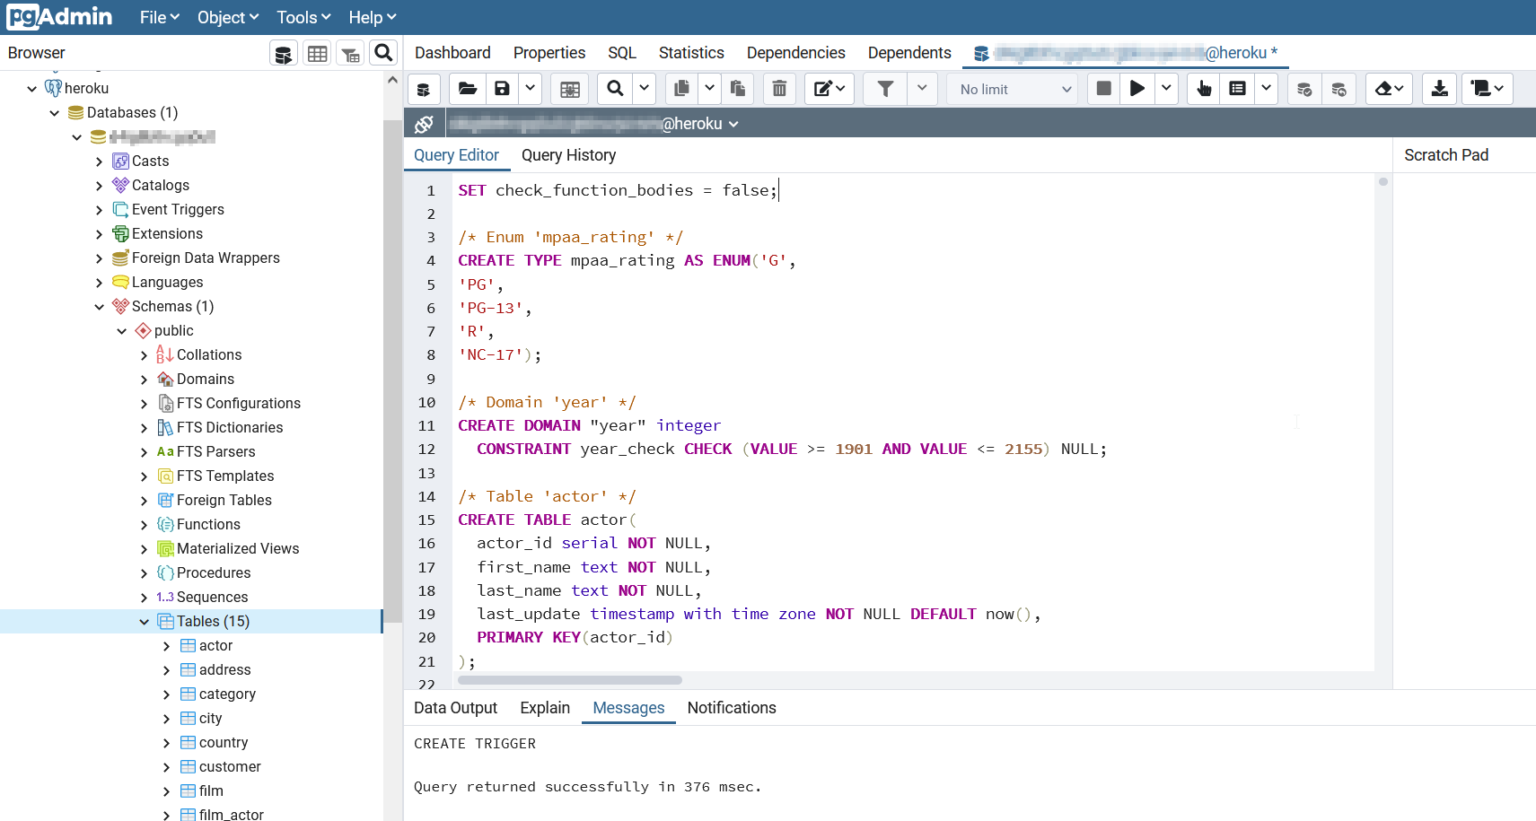This screenshot has width=1536, height=821.
Task: Click the Find magnifier icon in the query toolbar
Action: 615,89
